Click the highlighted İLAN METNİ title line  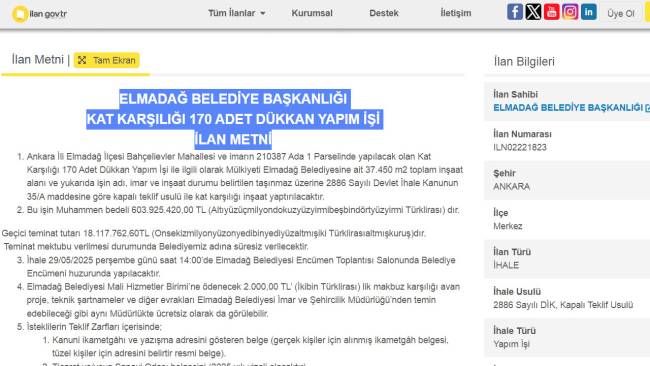tap(233, 139)
